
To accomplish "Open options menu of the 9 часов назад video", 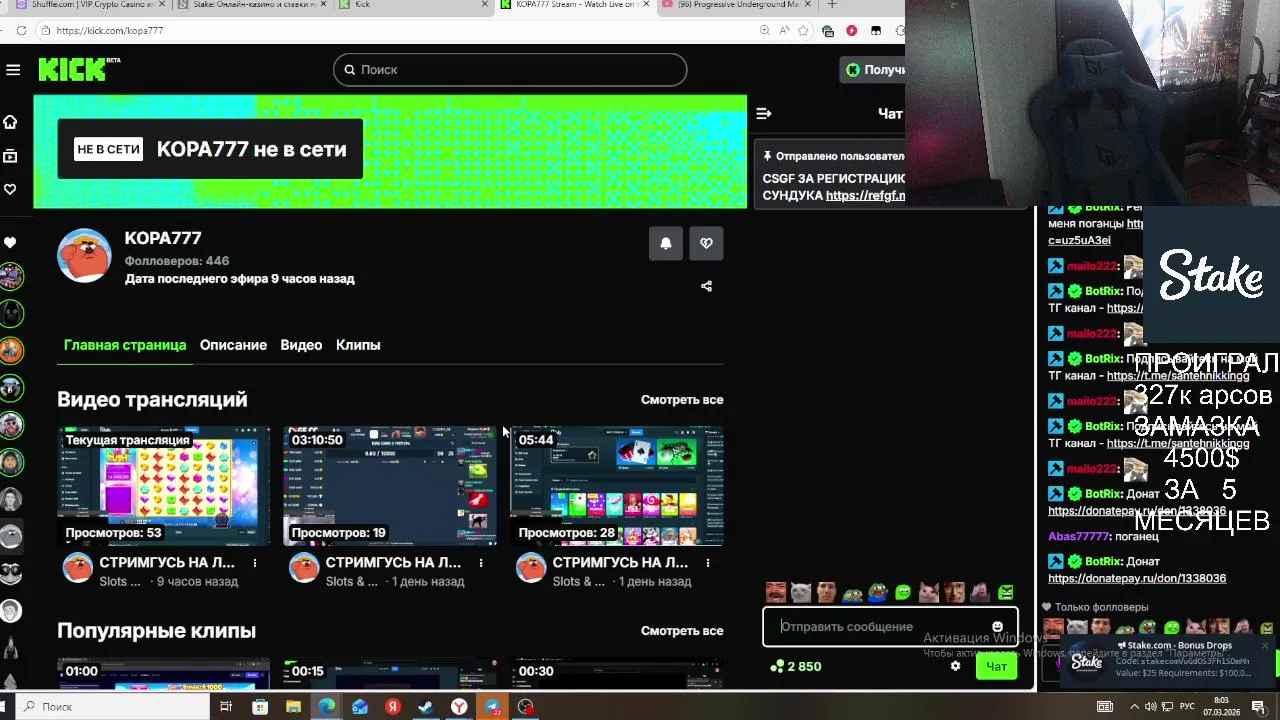I will (255, 563).
